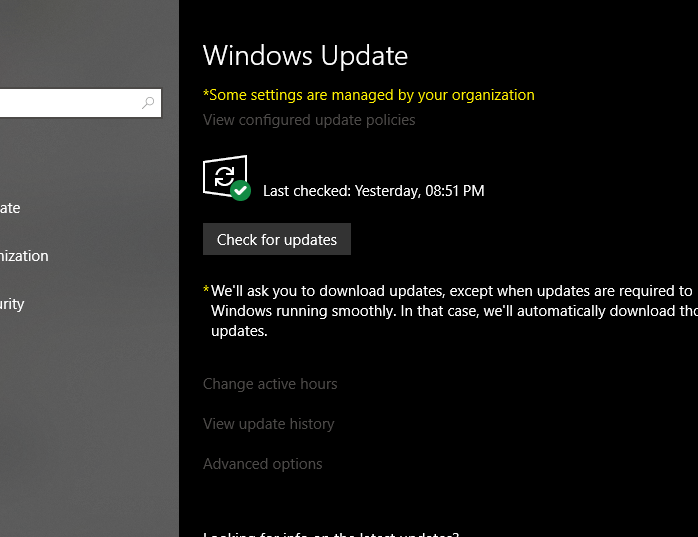
Task: Click the update status sync icon
Action: pos(223,176)
